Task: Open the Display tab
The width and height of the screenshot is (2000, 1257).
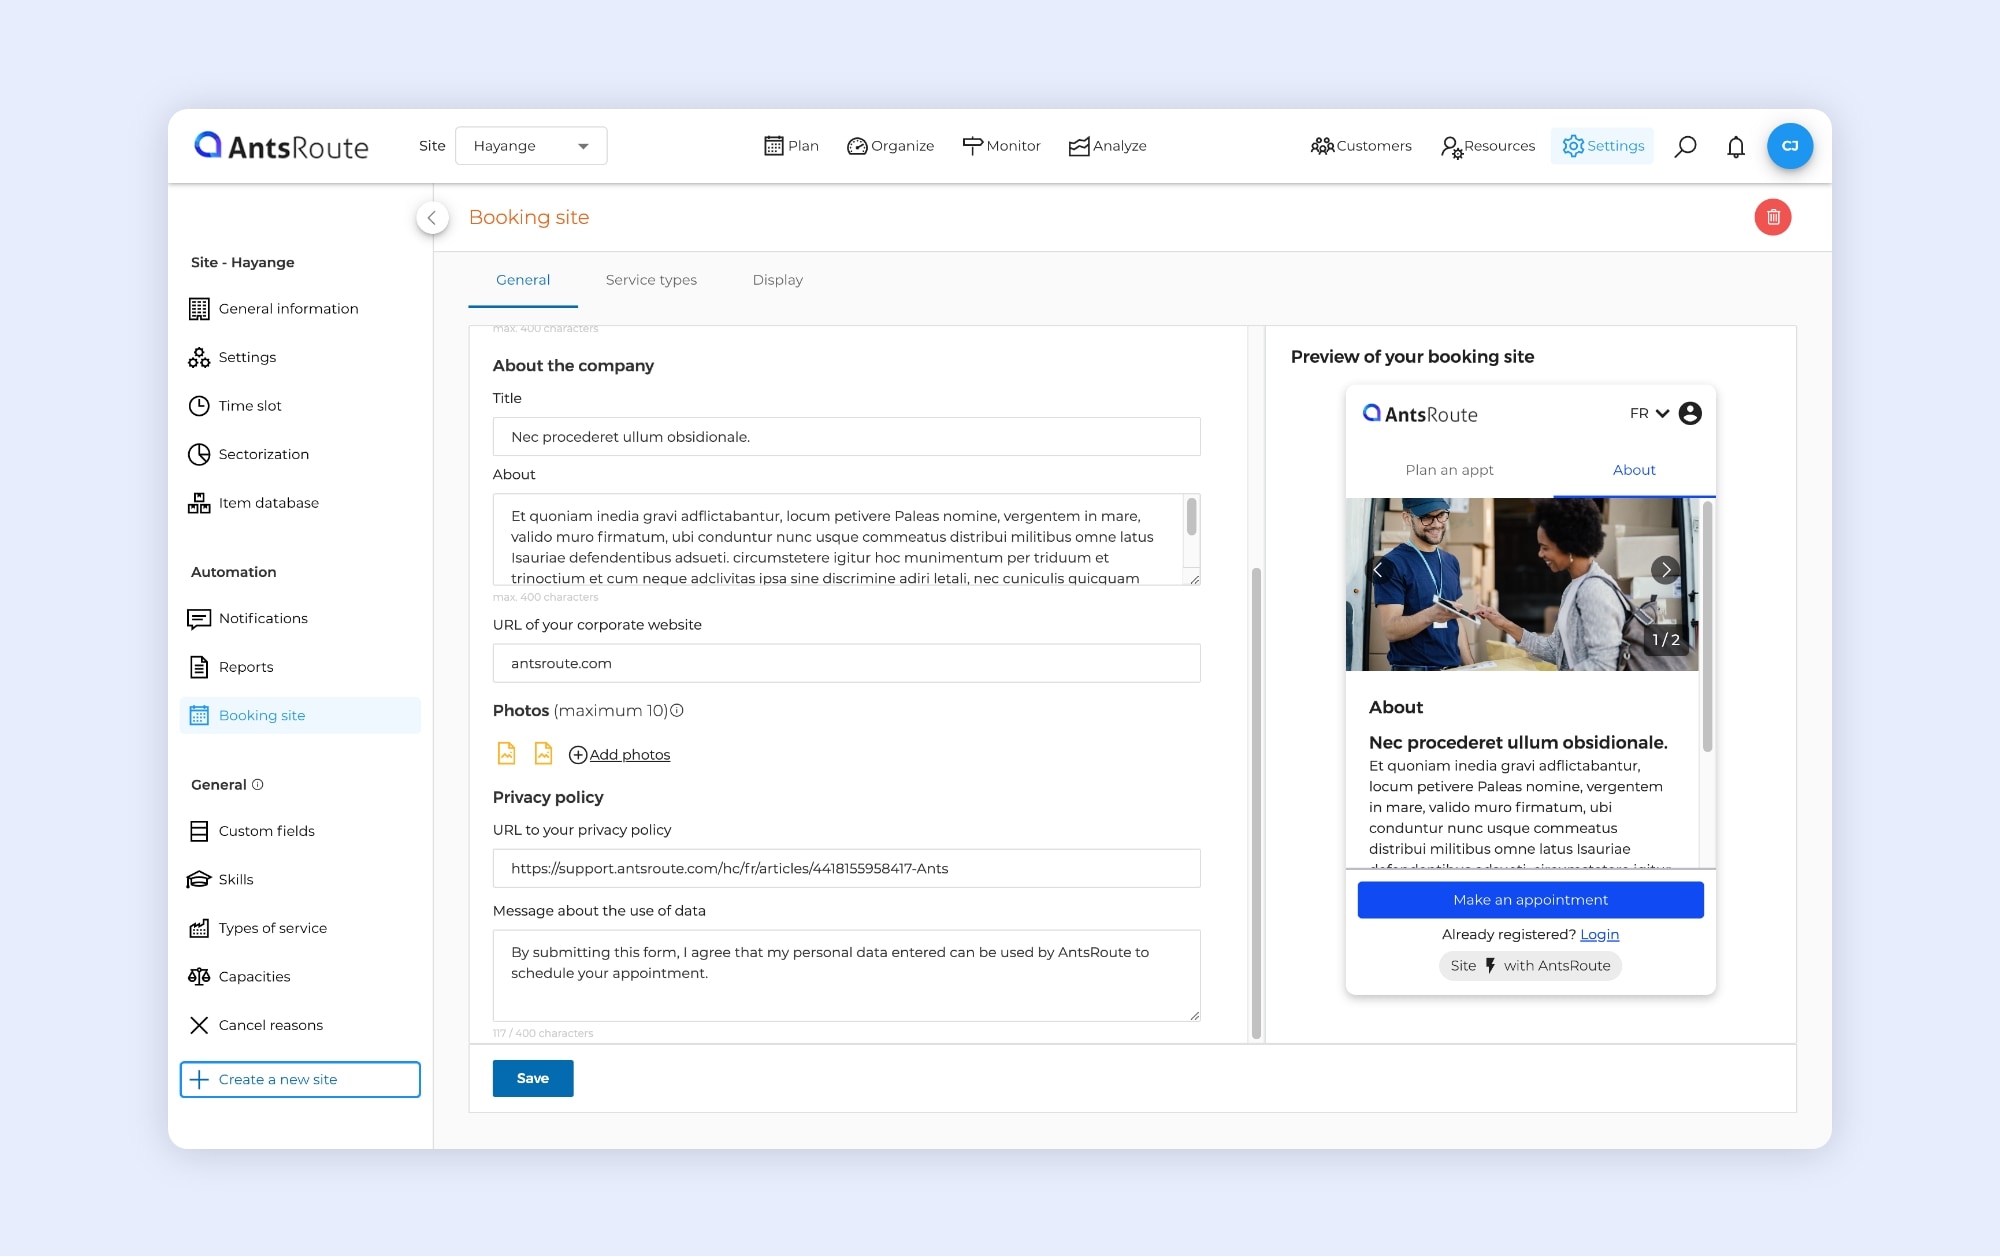Action: 777,280
